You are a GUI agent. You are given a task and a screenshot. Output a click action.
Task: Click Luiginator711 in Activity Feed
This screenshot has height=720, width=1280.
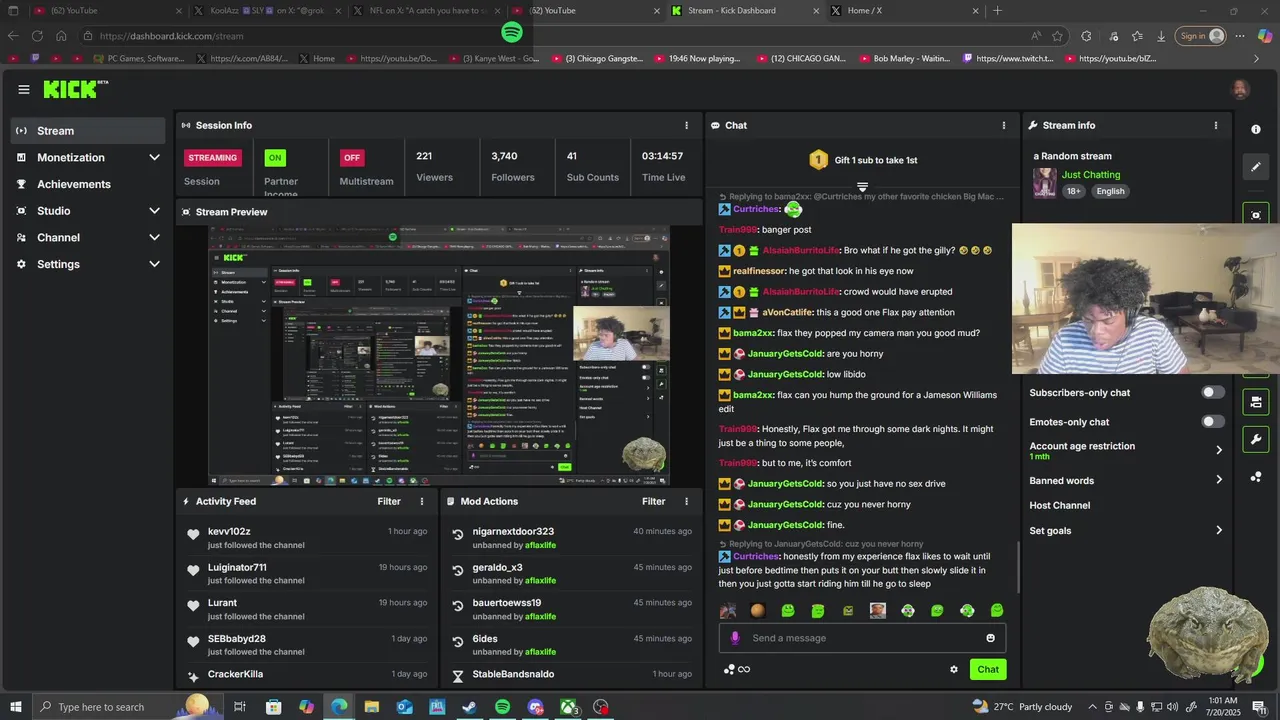[237, 567]
